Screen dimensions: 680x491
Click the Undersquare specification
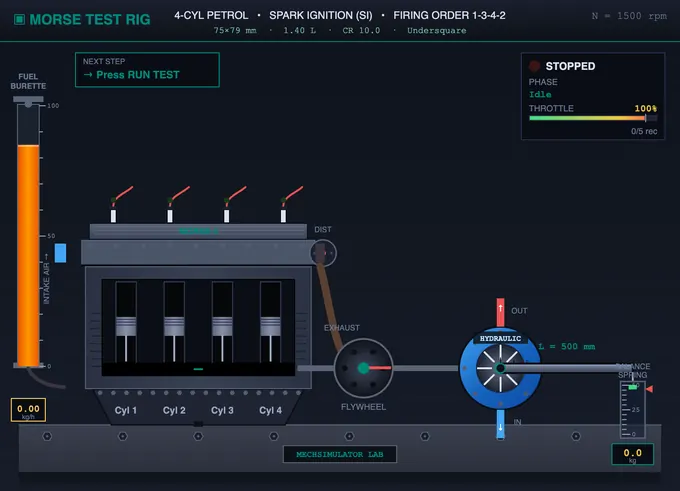tap(437, 30)
